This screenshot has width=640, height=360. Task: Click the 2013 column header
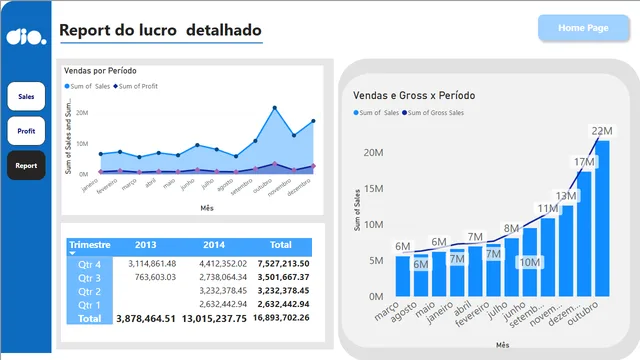pos(146,245)
